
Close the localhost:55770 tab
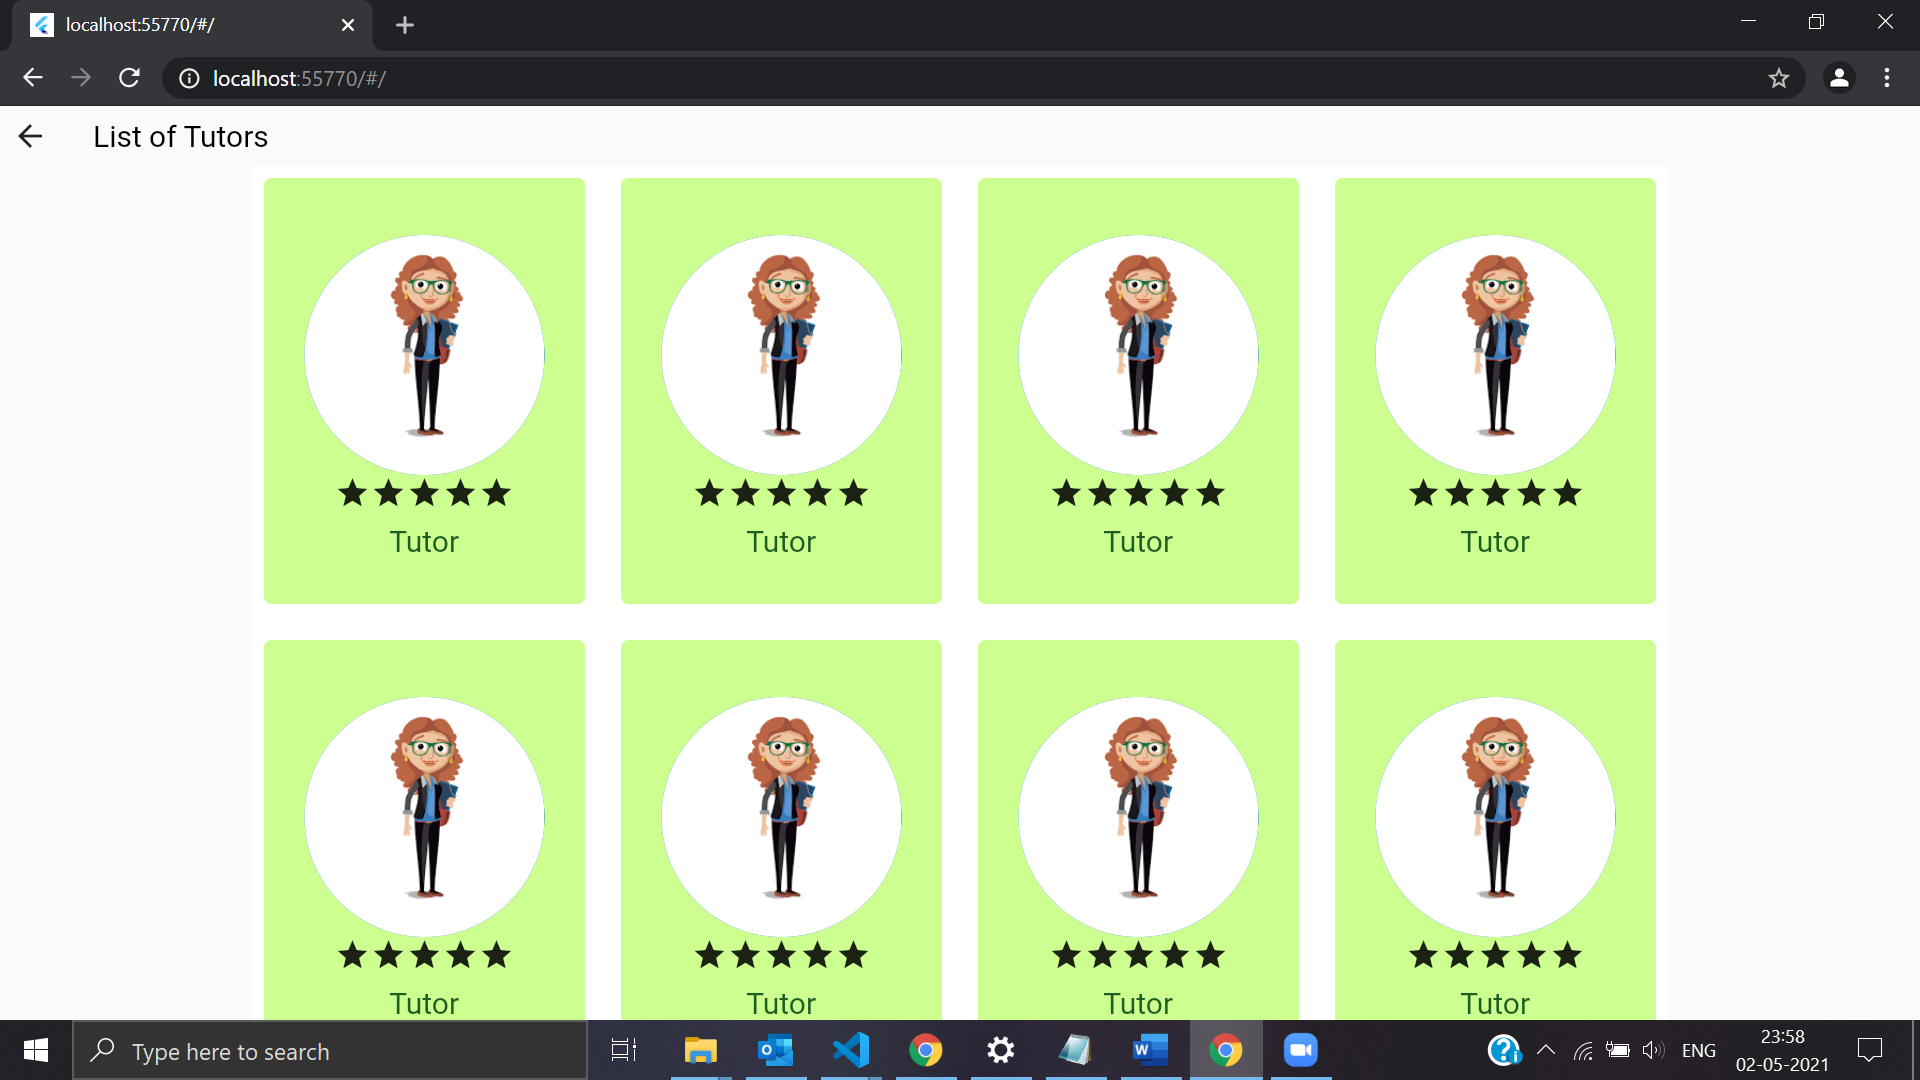coord(348,25)
